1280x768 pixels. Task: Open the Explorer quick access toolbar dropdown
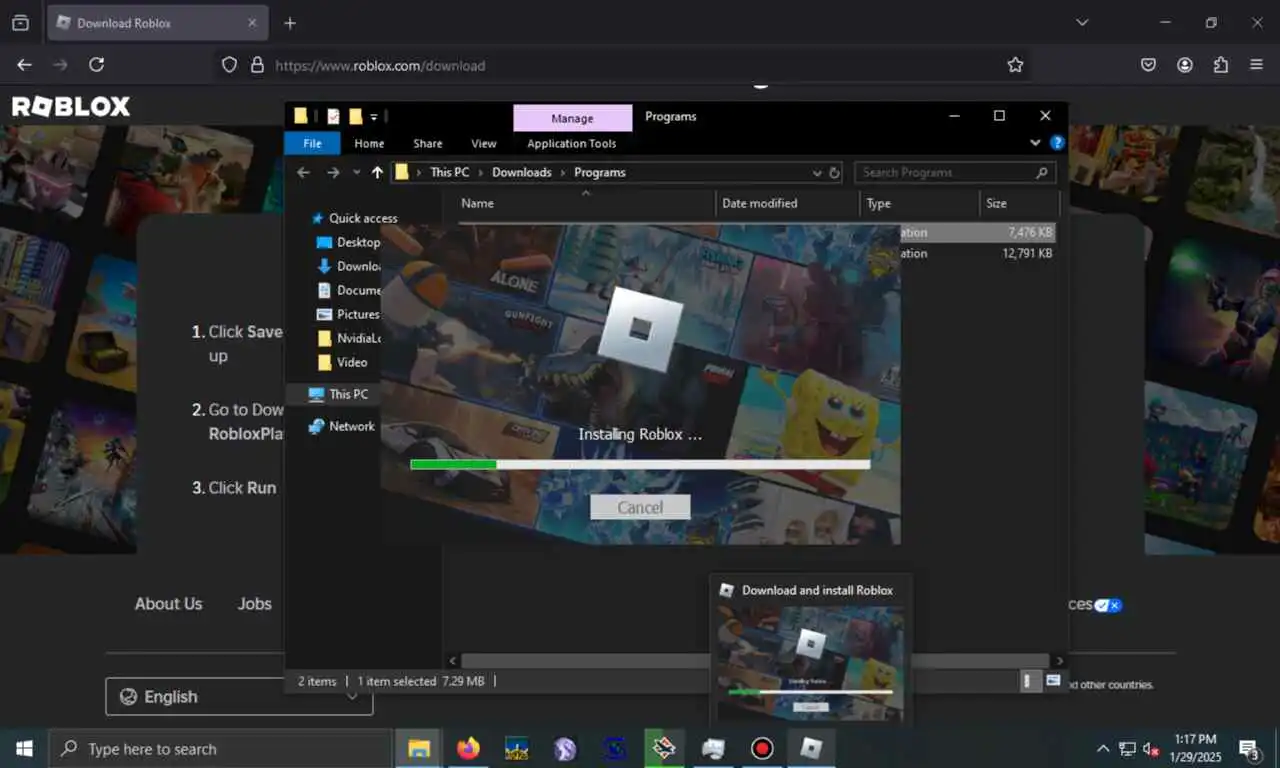point(374,117)
